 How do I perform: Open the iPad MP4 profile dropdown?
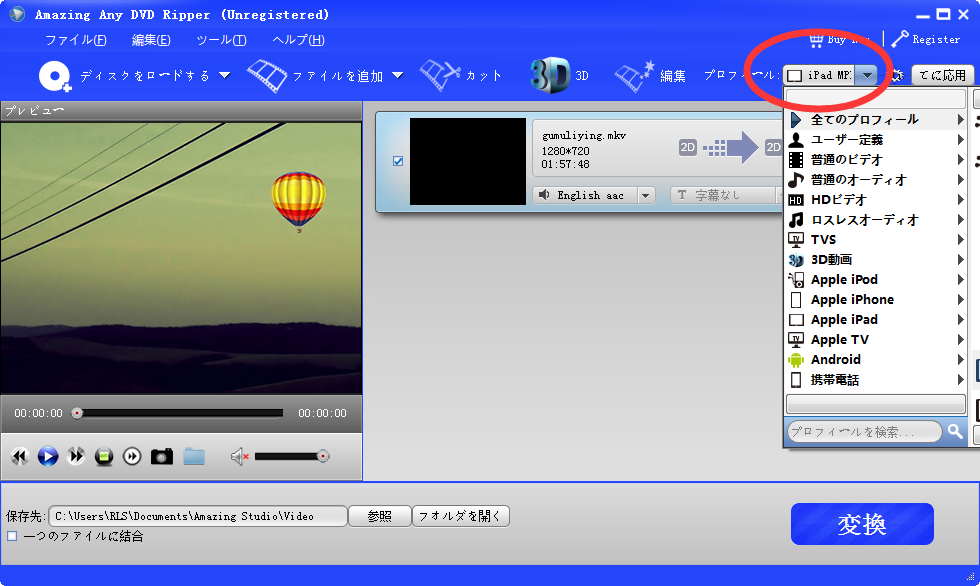pos(867,76)
